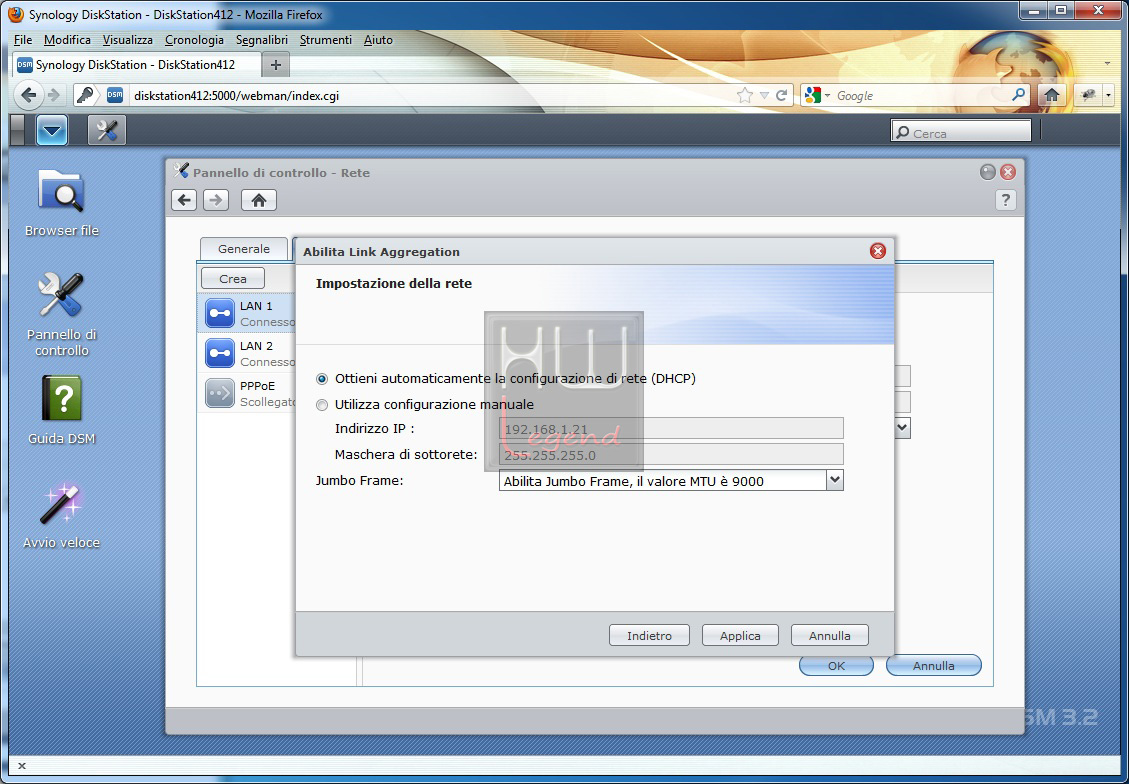This screenshot has width=1129, height=784.
Task: Click the Firefox forward arrow button
Action: pyautogui.click(x=53, y=94)
